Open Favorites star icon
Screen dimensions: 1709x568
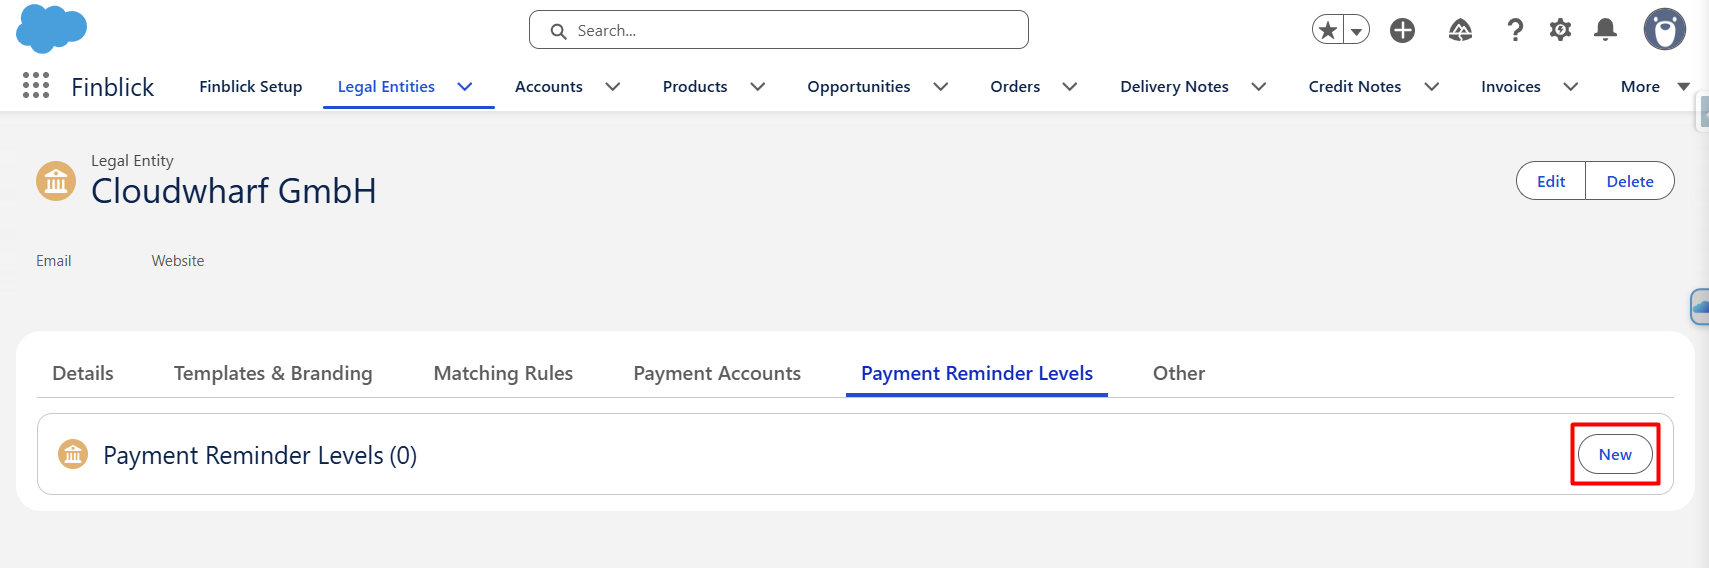pos(1328,30)
